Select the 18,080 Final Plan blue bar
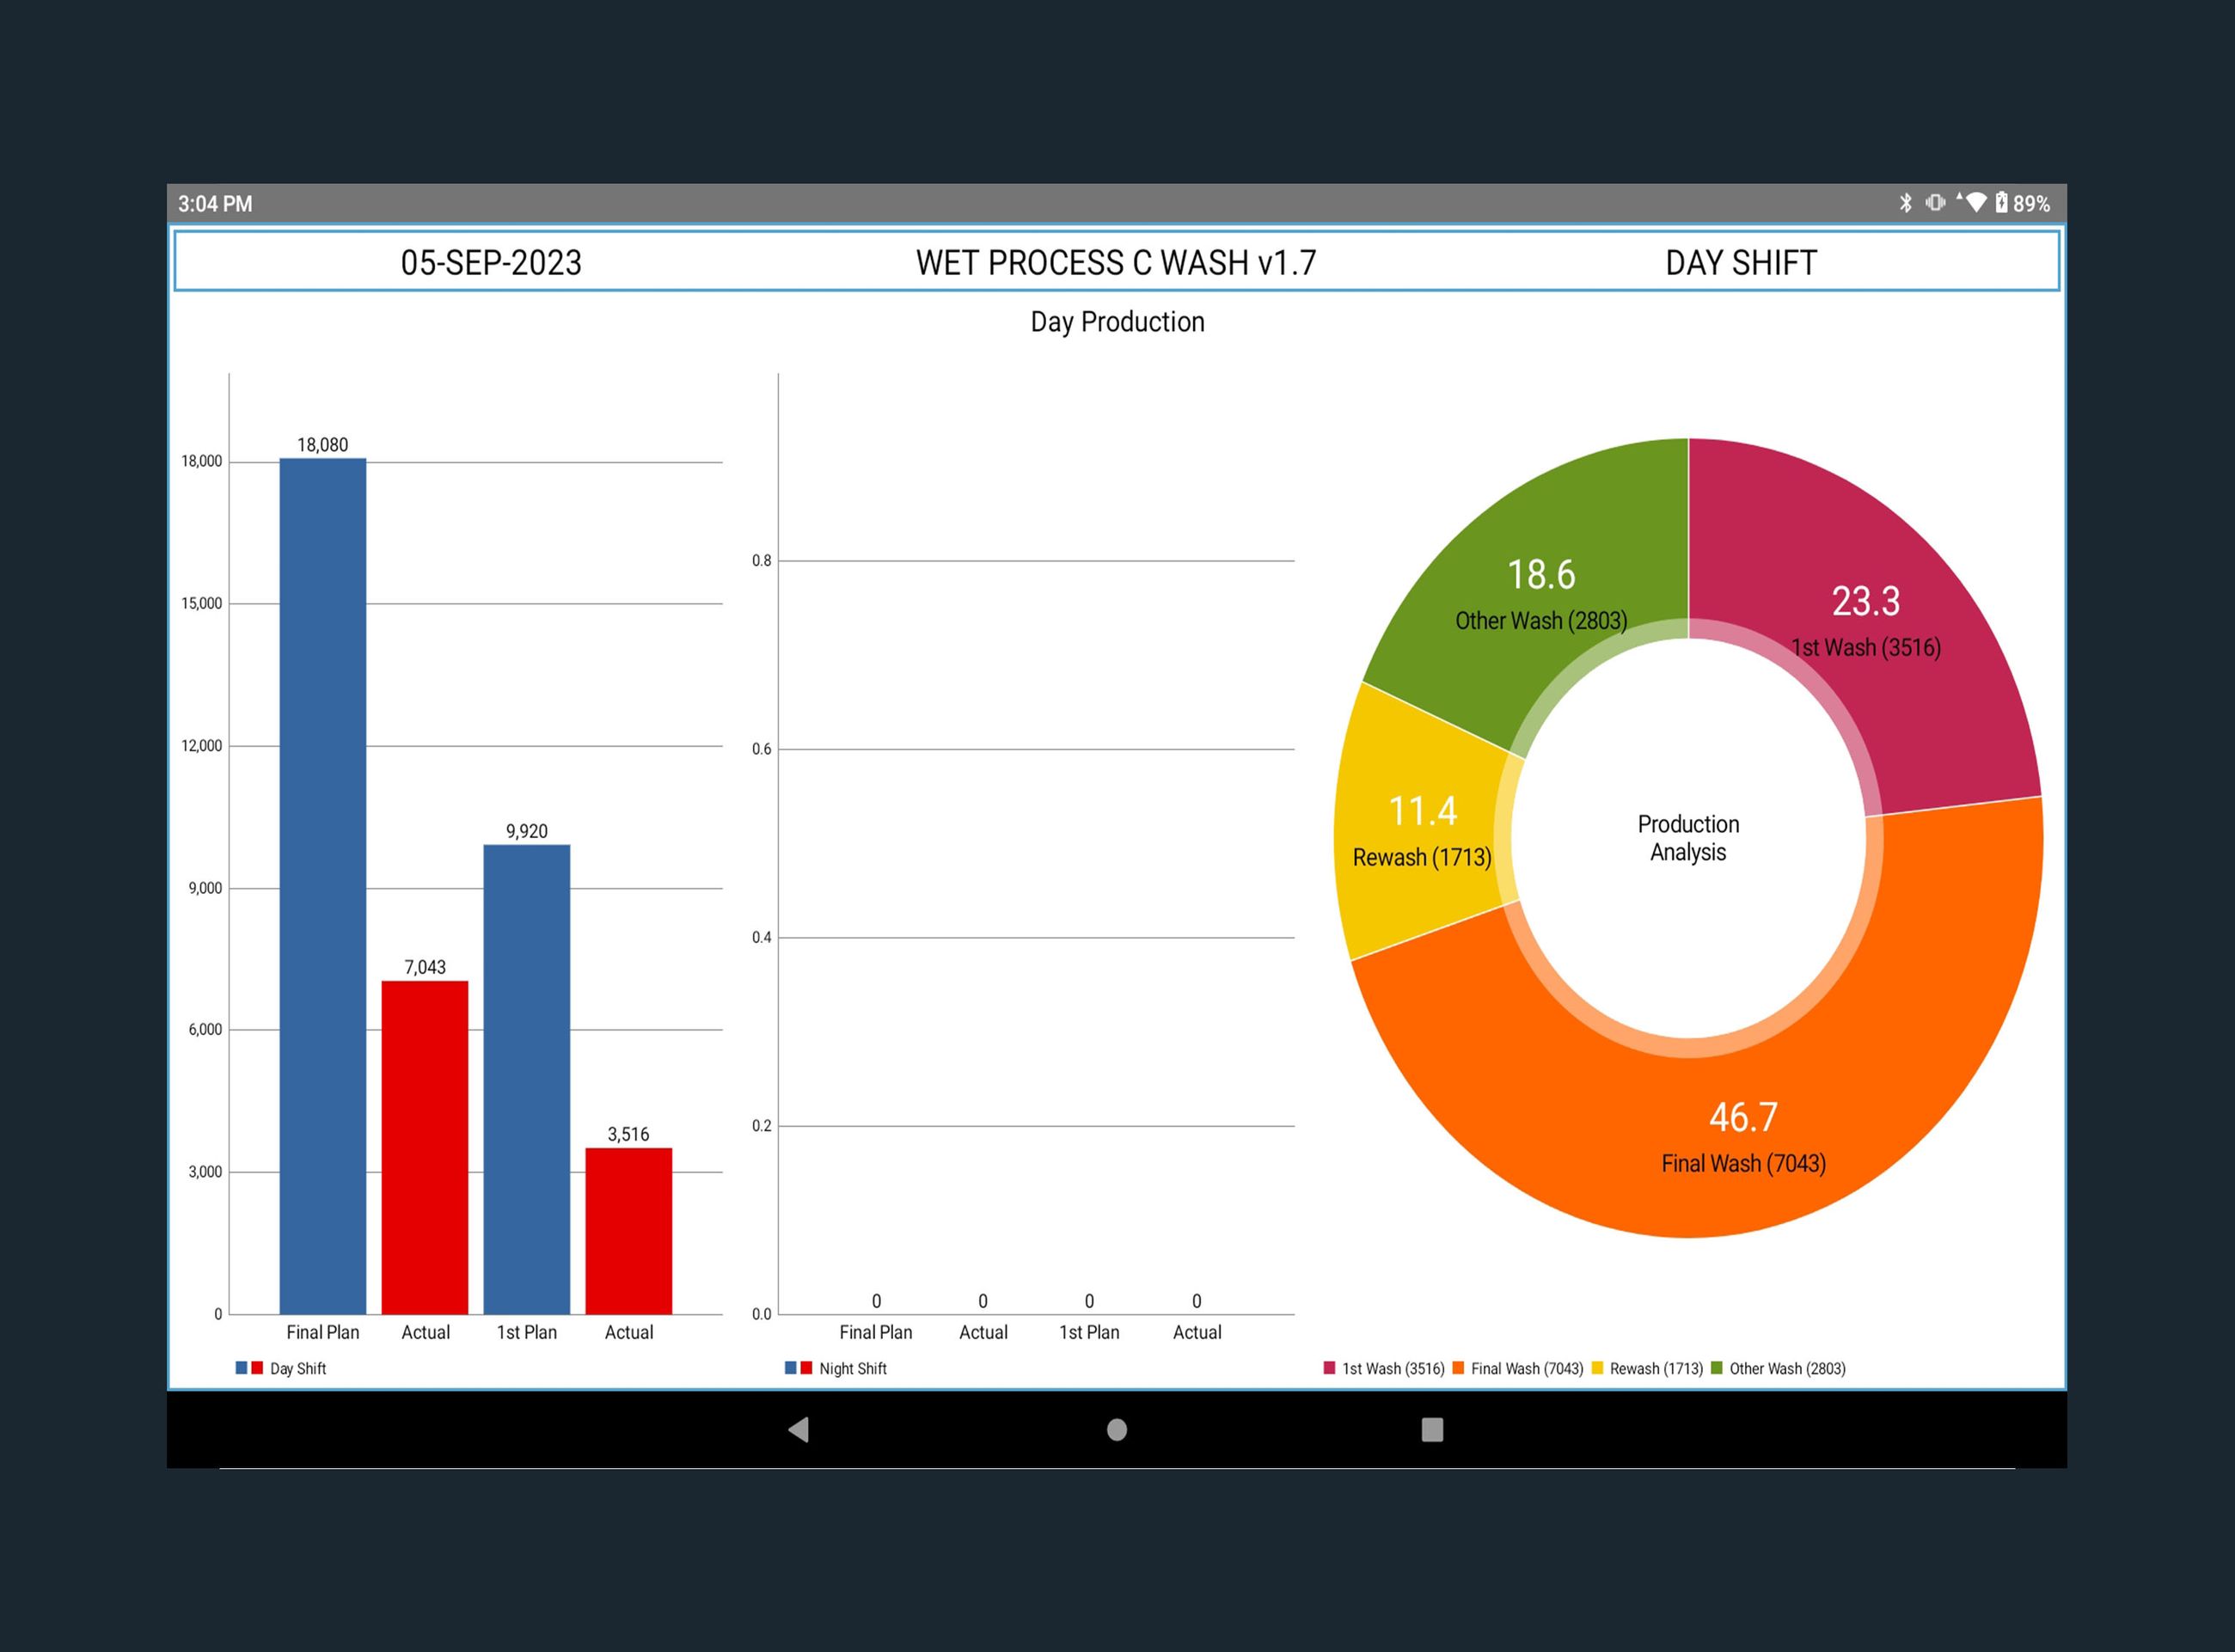Image resolution: width=2235 pixels, height=1652 pixels. [322, 885]
